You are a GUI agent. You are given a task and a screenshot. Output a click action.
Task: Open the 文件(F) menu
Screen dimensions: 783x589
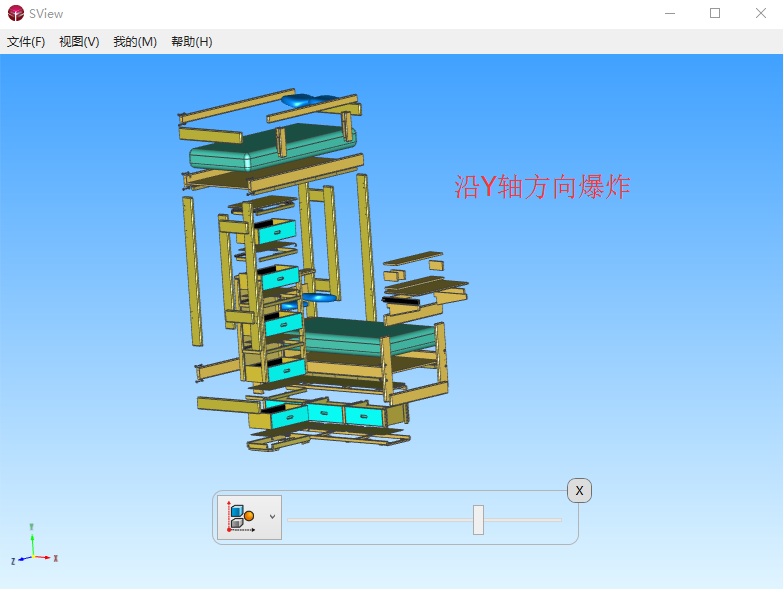(x=26, y=41)
